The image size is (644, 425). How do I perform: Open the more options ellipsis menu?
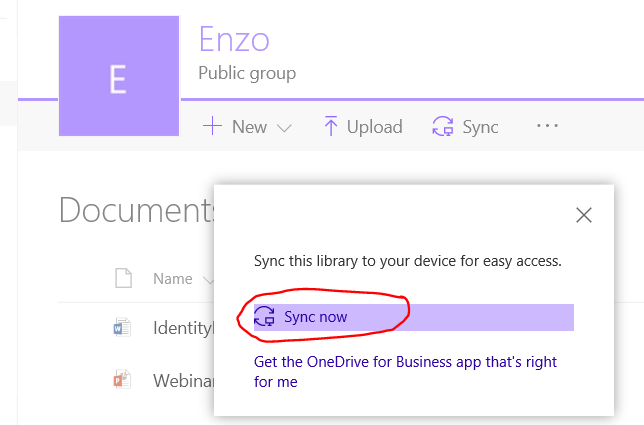546,127
